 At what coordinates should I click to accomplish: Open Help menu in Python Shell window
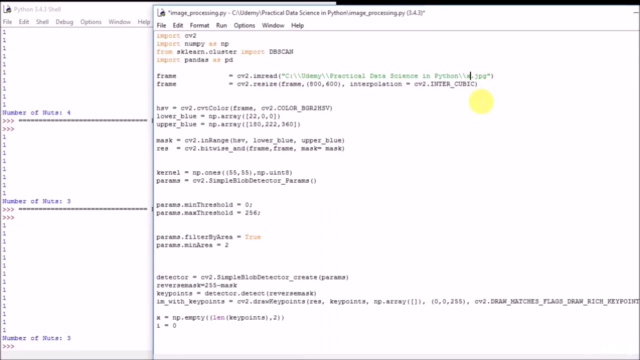click(x=143, y=22)
